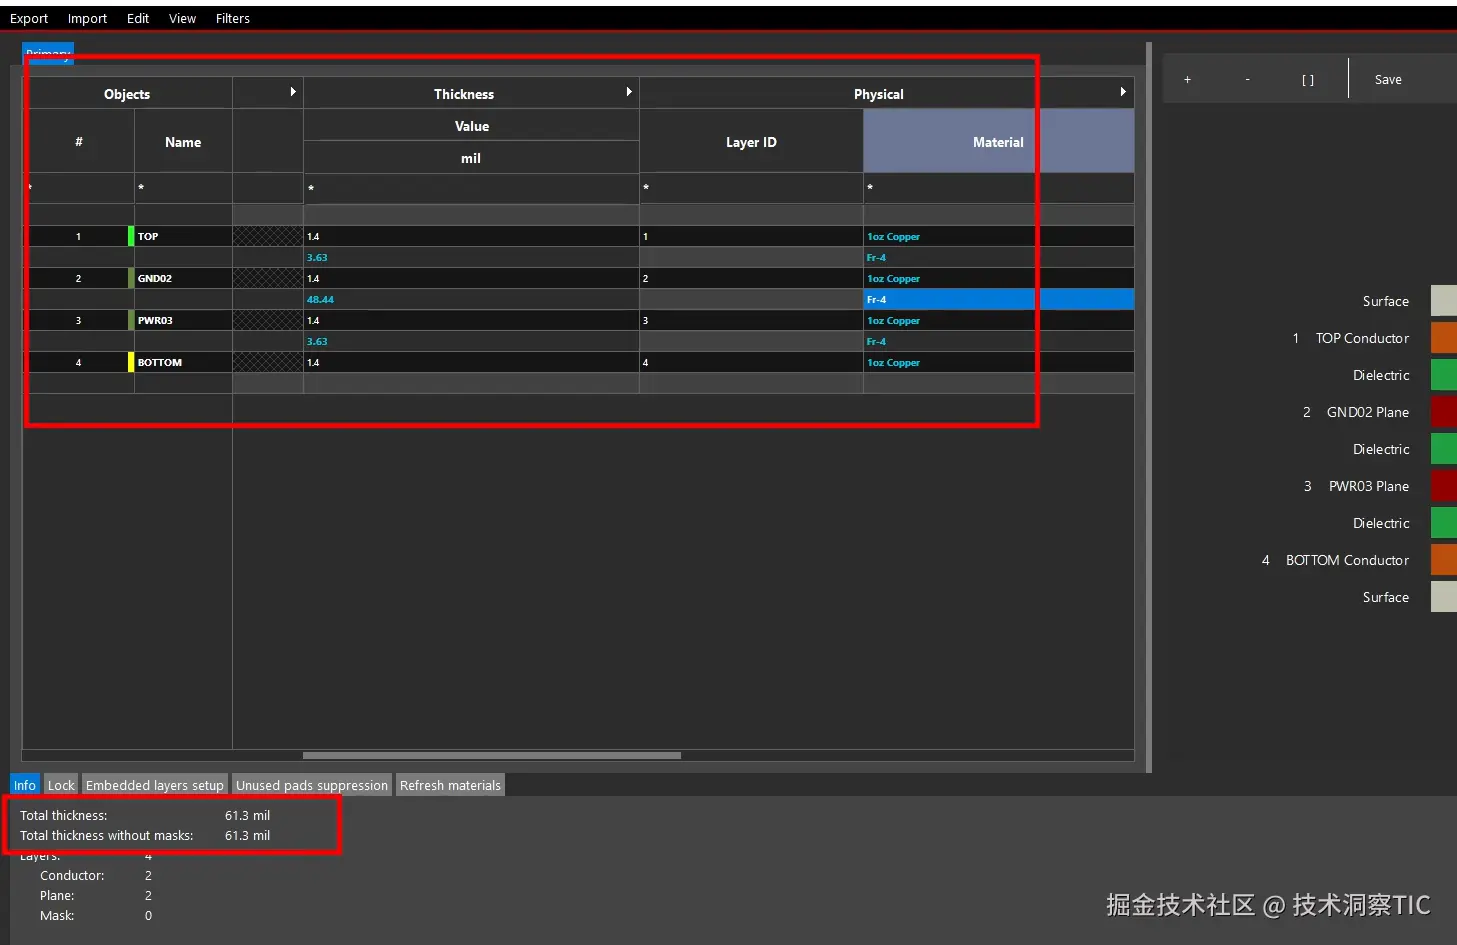The image size is (1457, 945).
Task: Click the BOTTOM Conductor legend label
Action: (1347, 560)
